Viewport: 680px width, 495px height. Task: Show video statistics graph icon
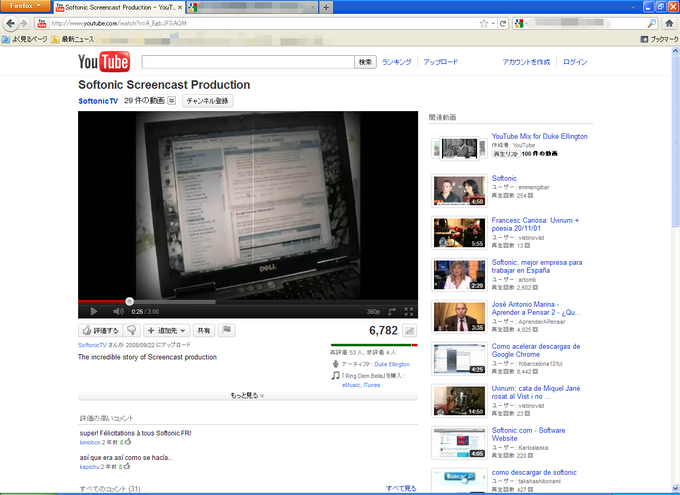[x=409, y=331]
